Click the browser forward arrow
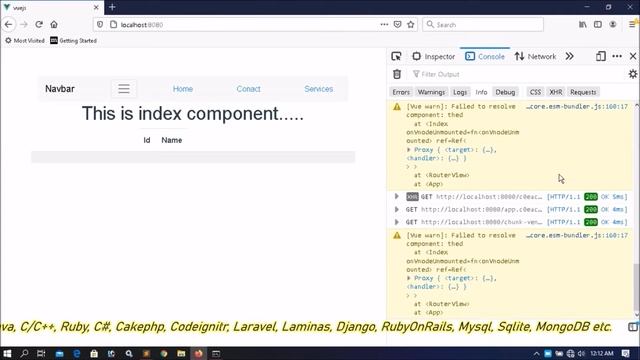Viewport: 640px width, 360px height. 24,24
